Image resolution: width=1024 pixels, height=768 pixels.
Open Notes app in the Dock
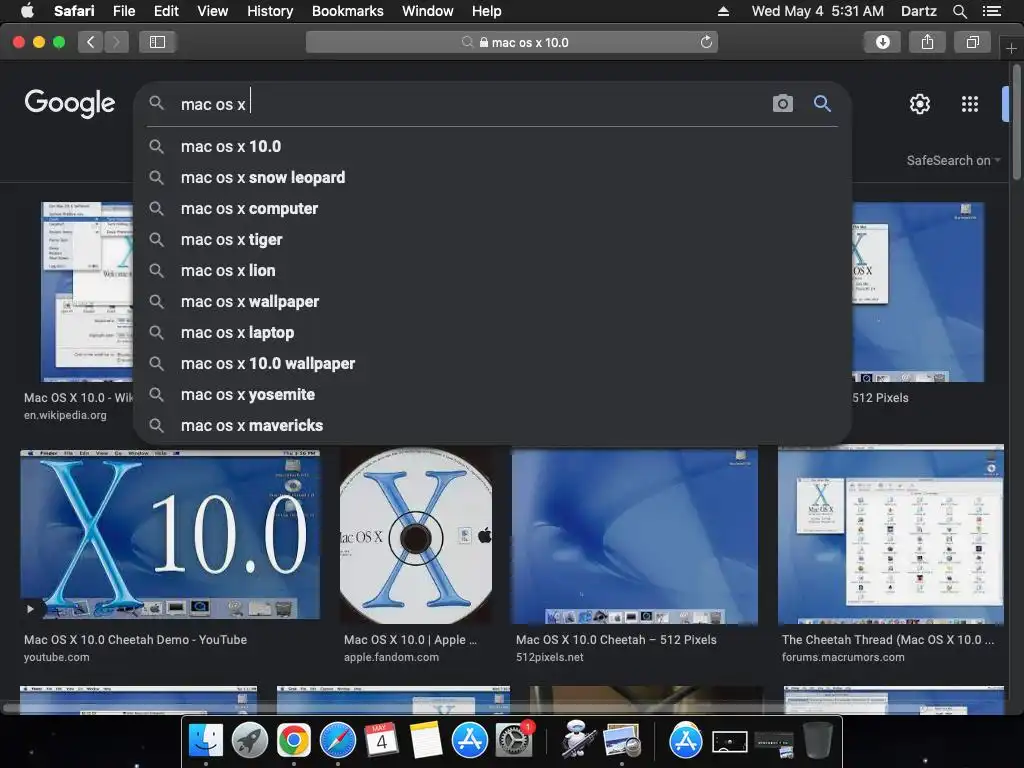pos(426,741)
